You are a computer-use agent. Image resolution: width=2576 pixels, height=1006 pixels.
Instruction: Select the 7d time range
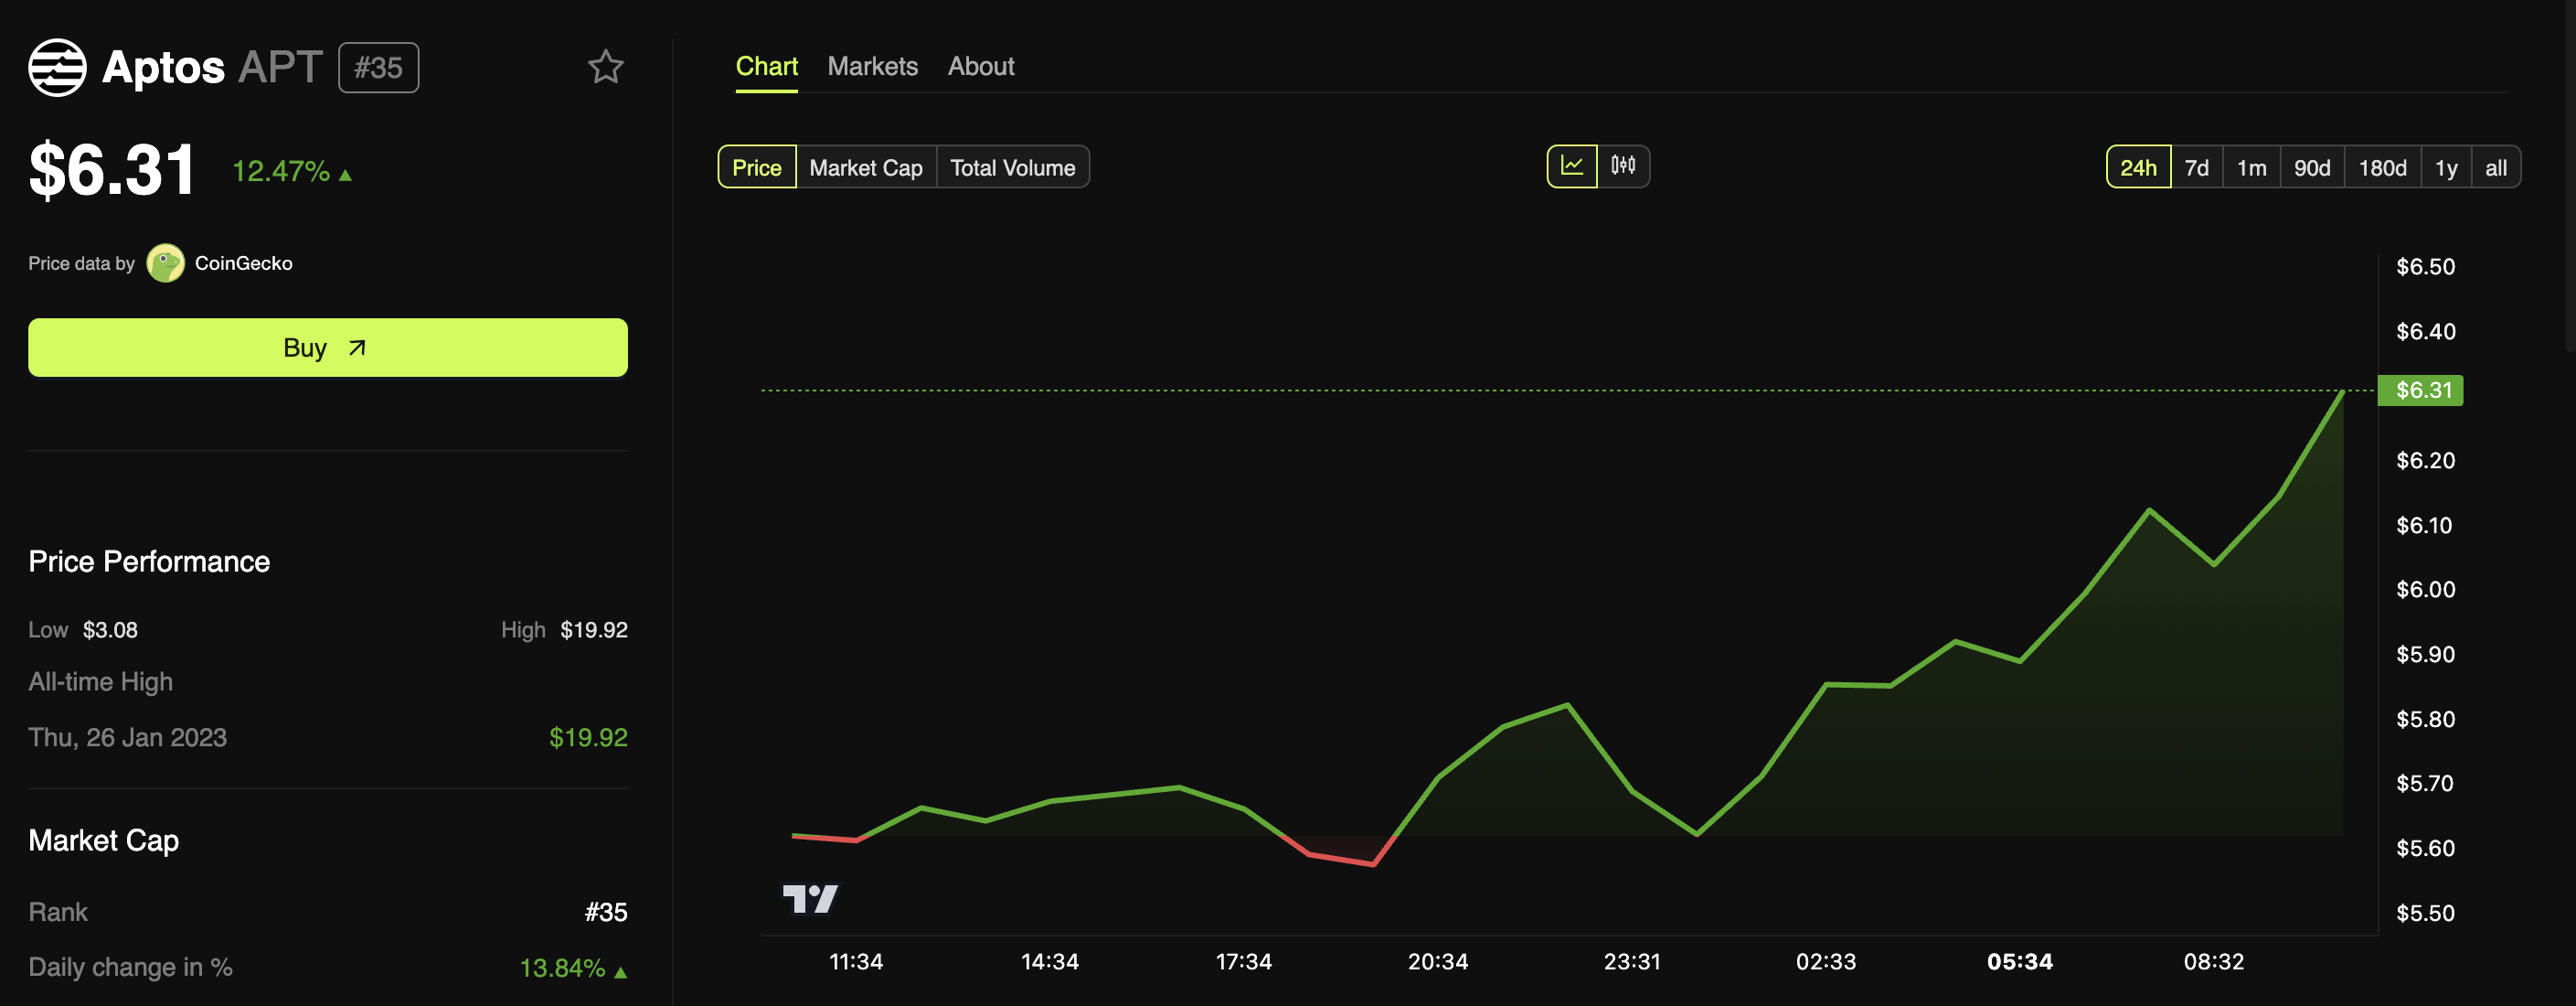click(x=2196, y=167)
